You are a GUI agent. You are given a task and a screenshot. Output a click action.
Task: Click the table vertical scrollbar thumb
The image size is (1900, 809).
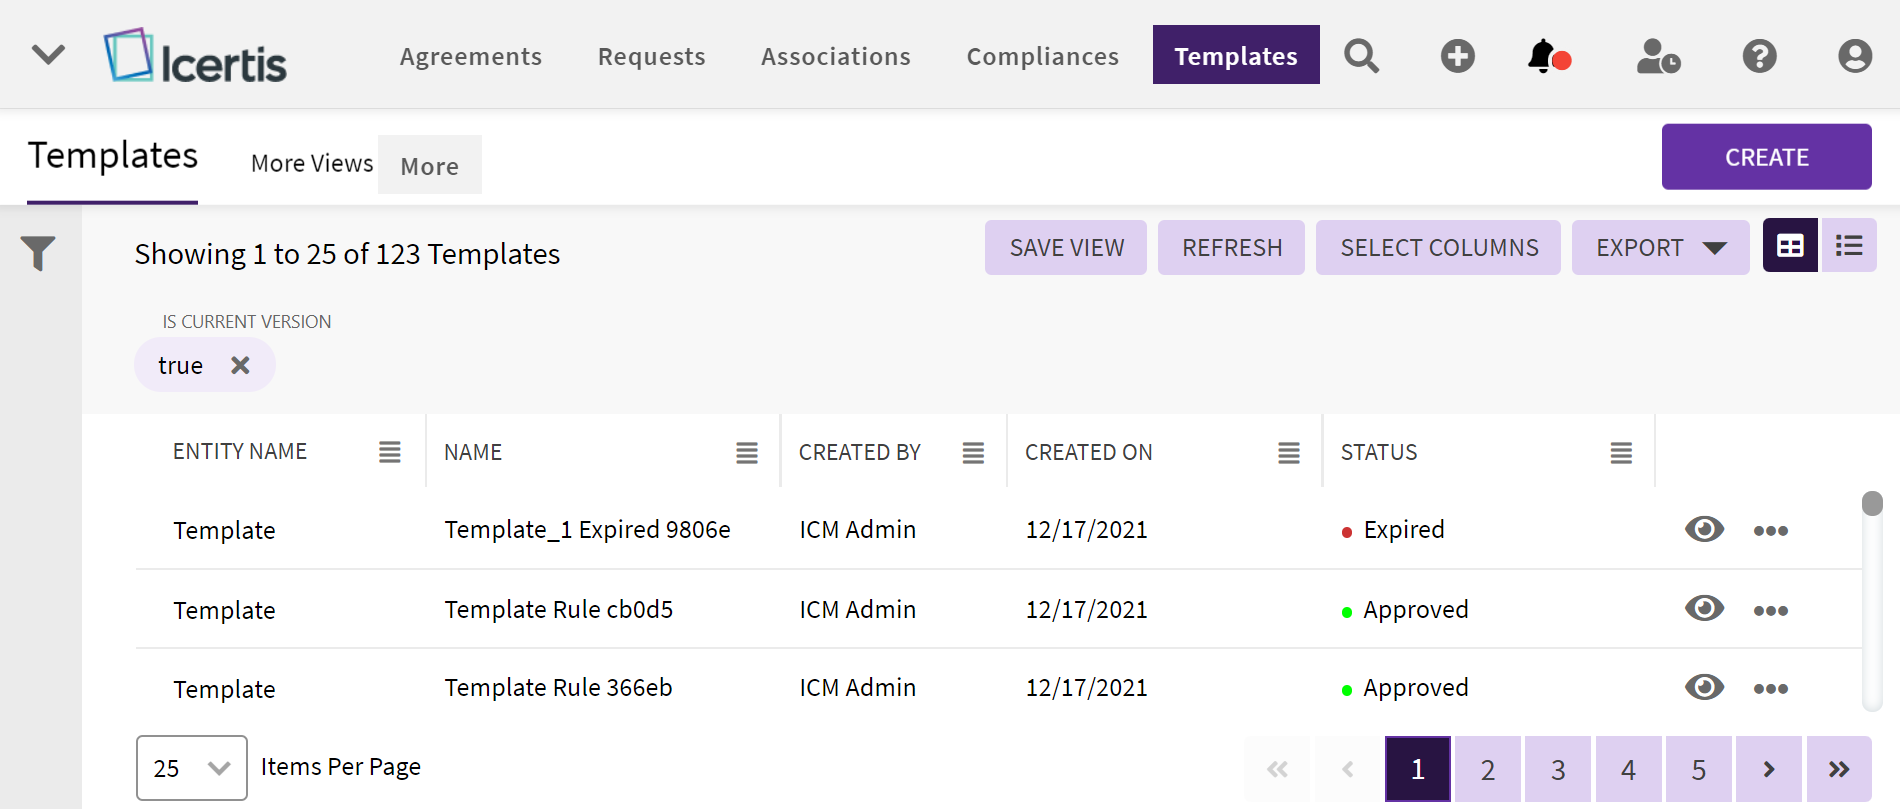point(1872,503)
